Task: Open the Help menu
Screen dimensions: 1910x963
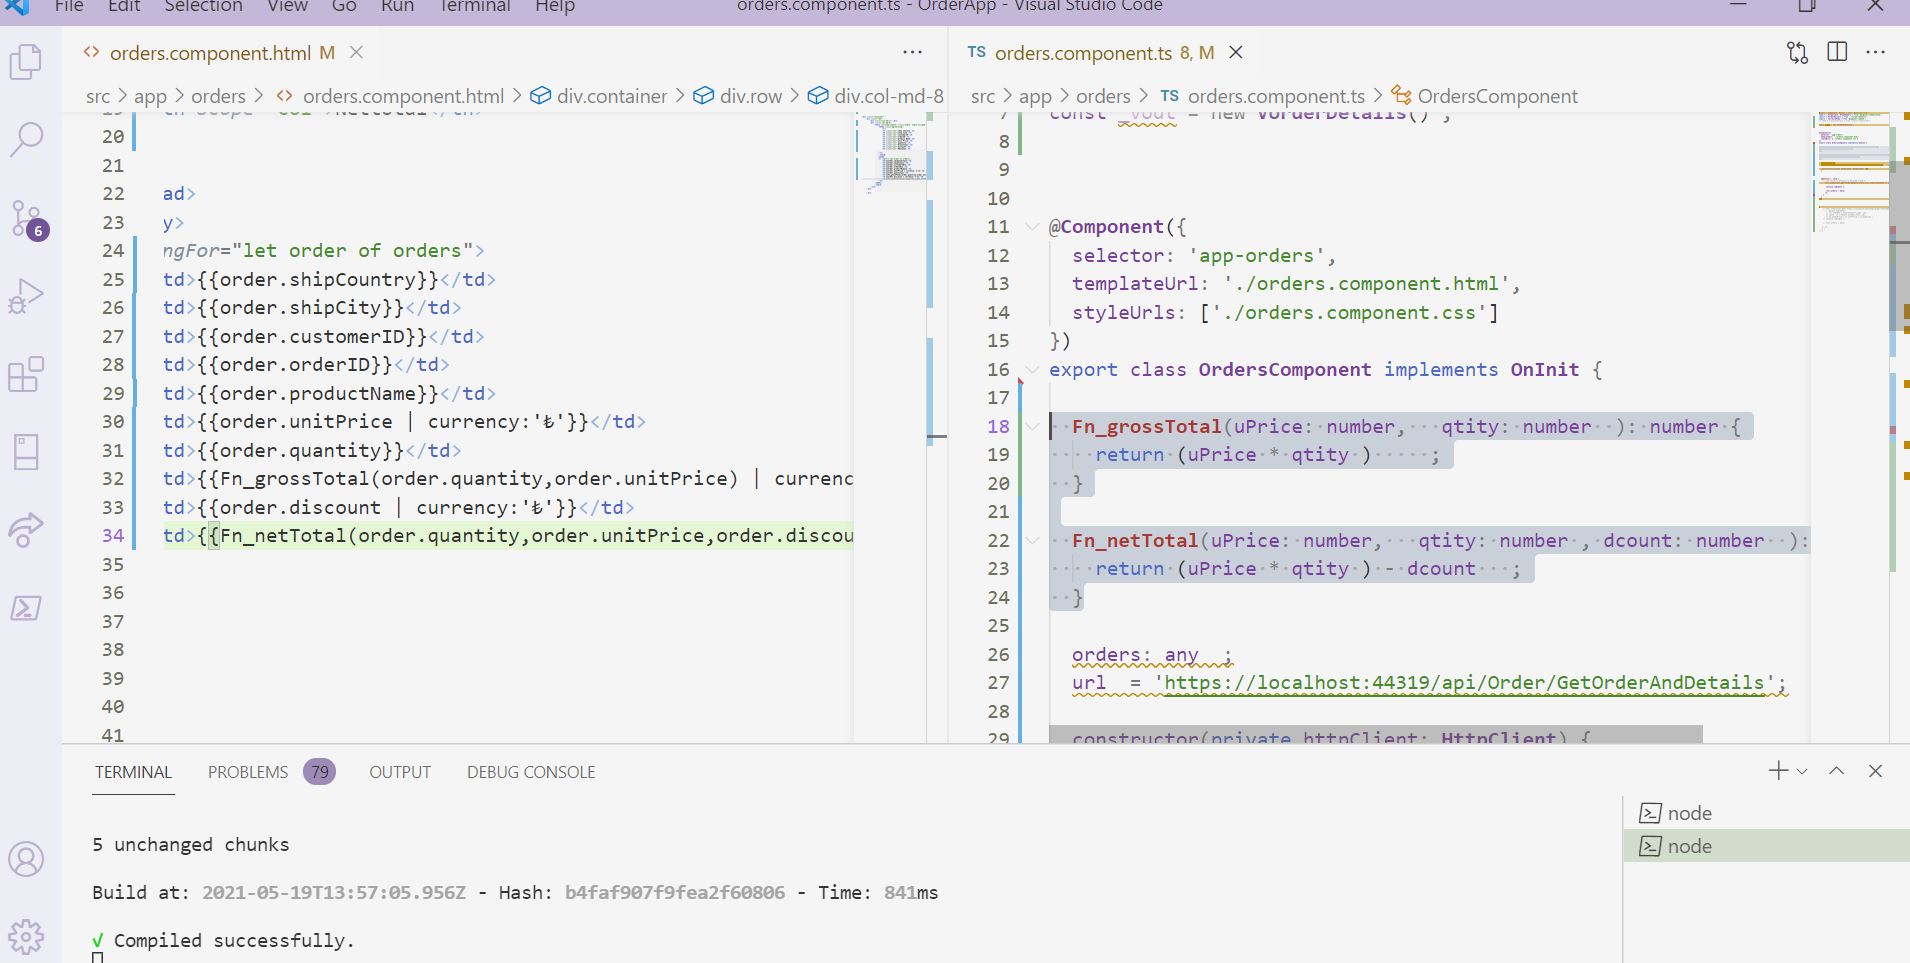Action: [x=555, y=6]
